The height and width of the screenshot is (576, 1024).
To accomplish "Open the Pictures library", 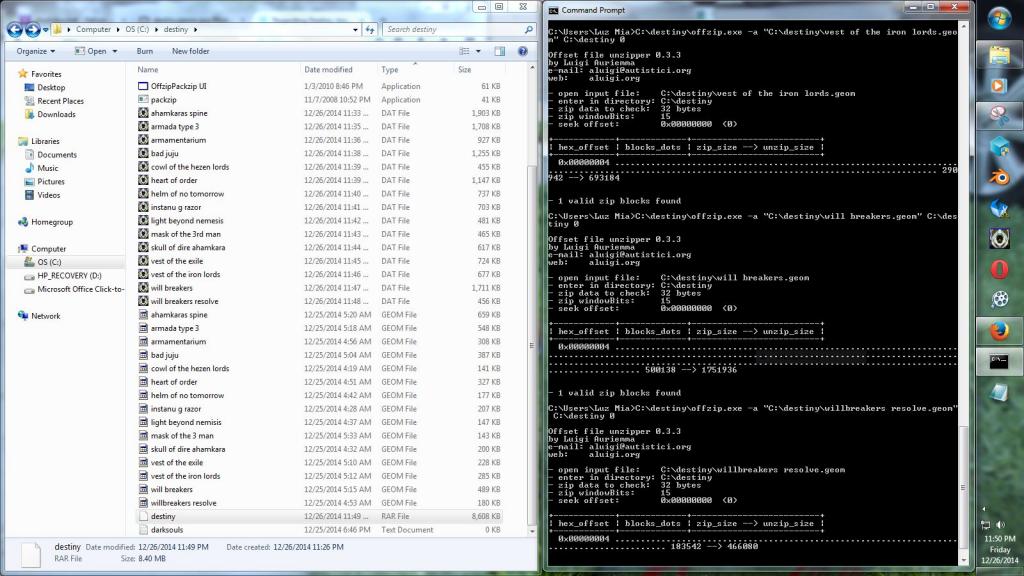I will point(51,182).
